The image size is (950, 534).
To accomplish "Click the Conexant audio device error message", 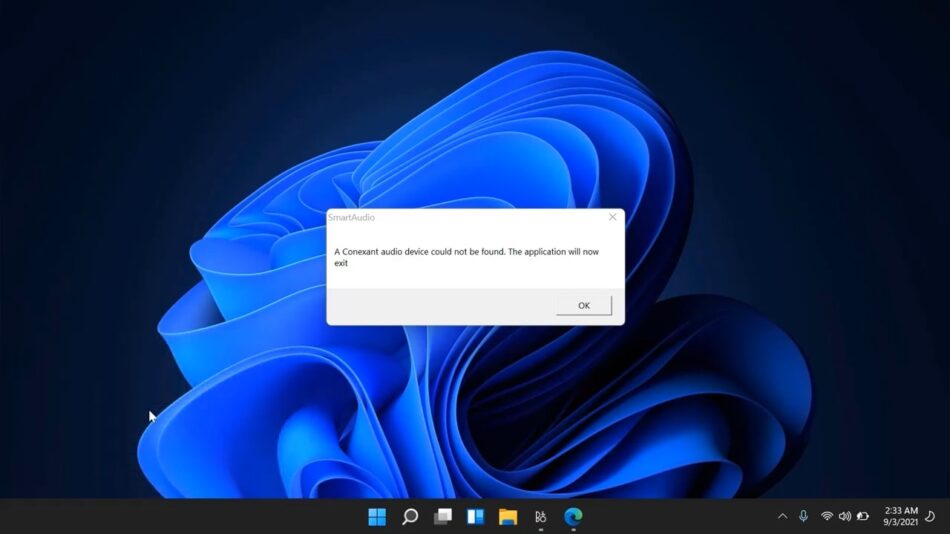I will click(x=467, y=257).
